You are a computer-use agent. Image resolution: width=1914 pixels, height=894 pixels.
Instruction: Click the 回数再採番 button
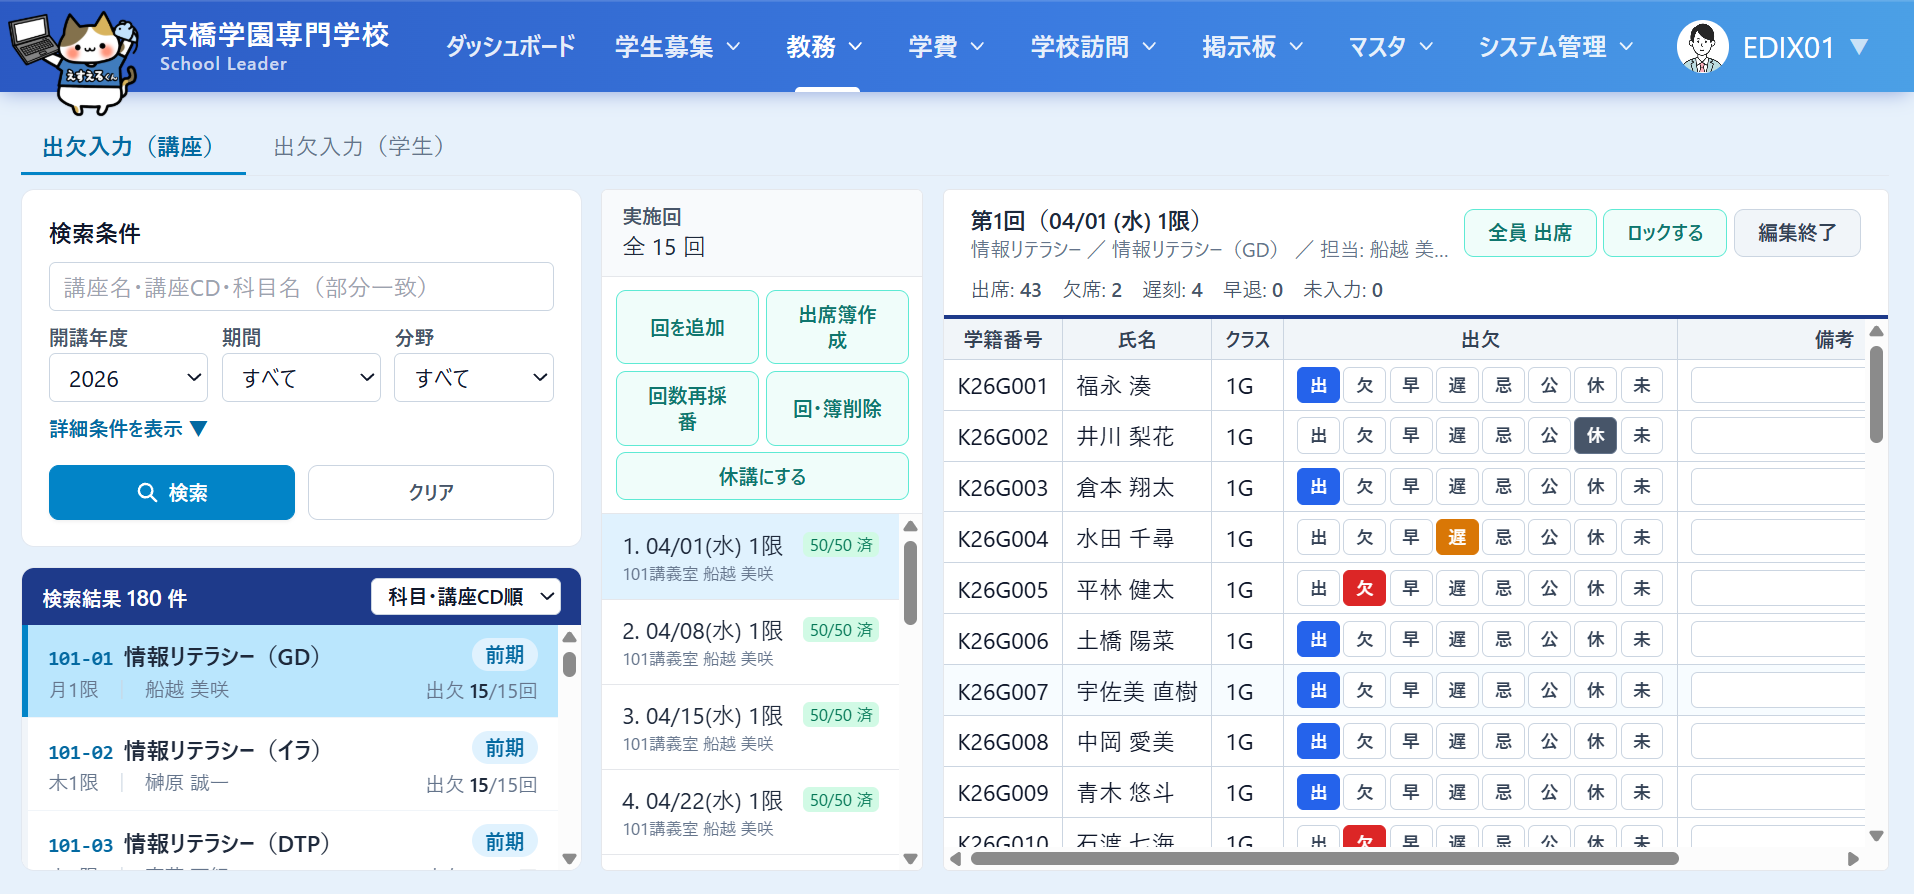point(687,408)
